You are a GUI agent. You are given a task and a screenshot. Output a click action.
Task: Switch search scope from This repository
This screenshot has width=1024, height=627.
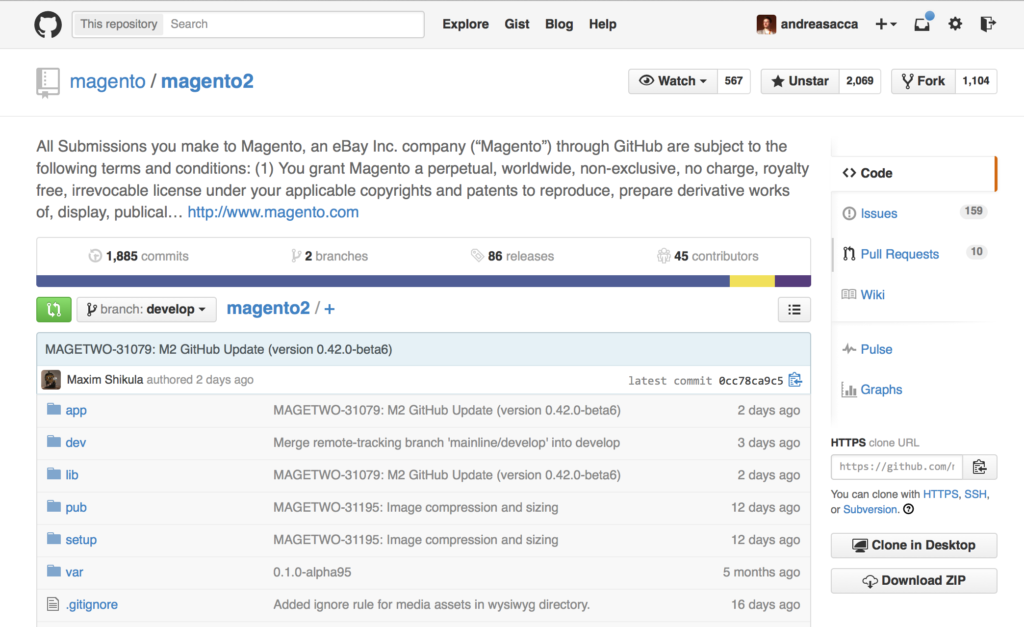click(116, 23)
